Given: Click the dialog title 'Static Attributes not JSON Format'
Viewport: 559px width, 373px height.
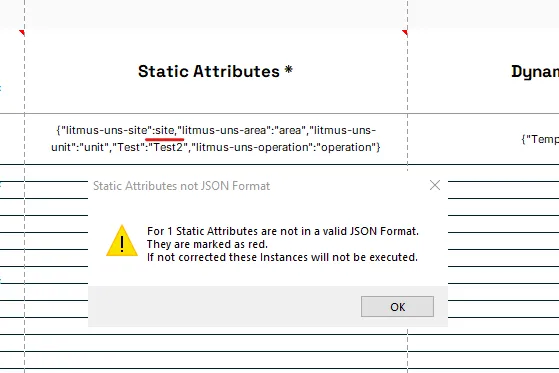Looking at the screenshot, I should (181, 186).
